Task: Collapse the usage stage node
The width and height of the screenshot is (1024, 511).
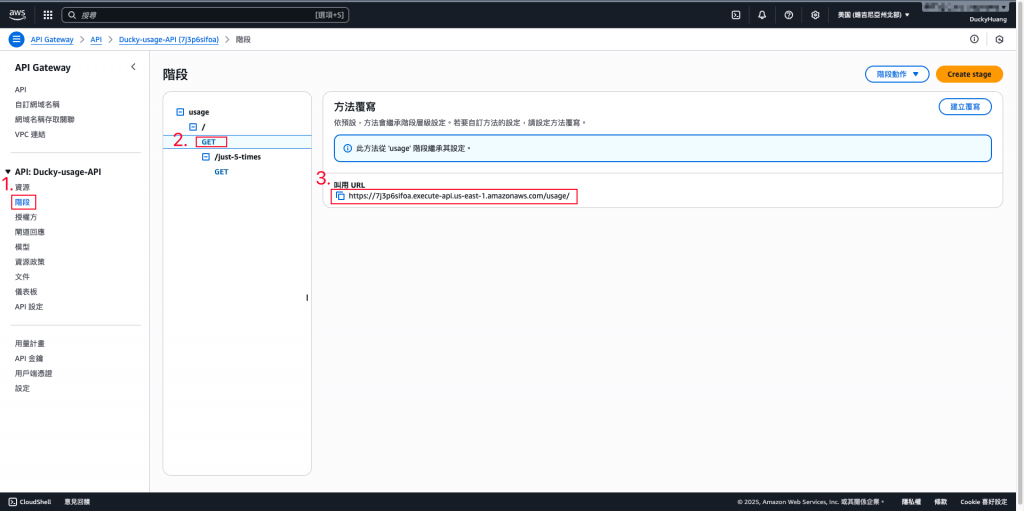Action: click(x=180, y=112)
